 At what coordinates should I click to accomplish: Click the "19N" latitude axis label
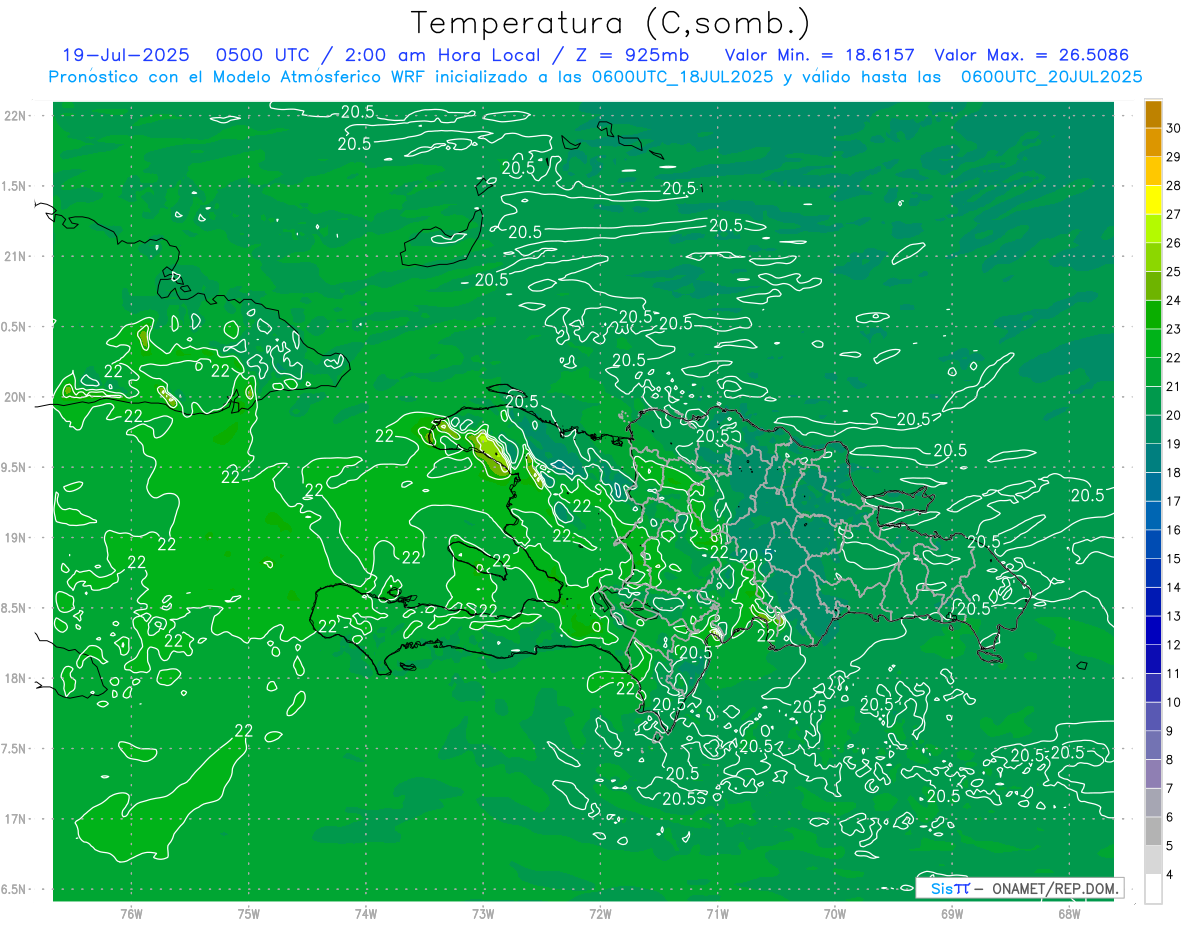click(x=16, y=538)
